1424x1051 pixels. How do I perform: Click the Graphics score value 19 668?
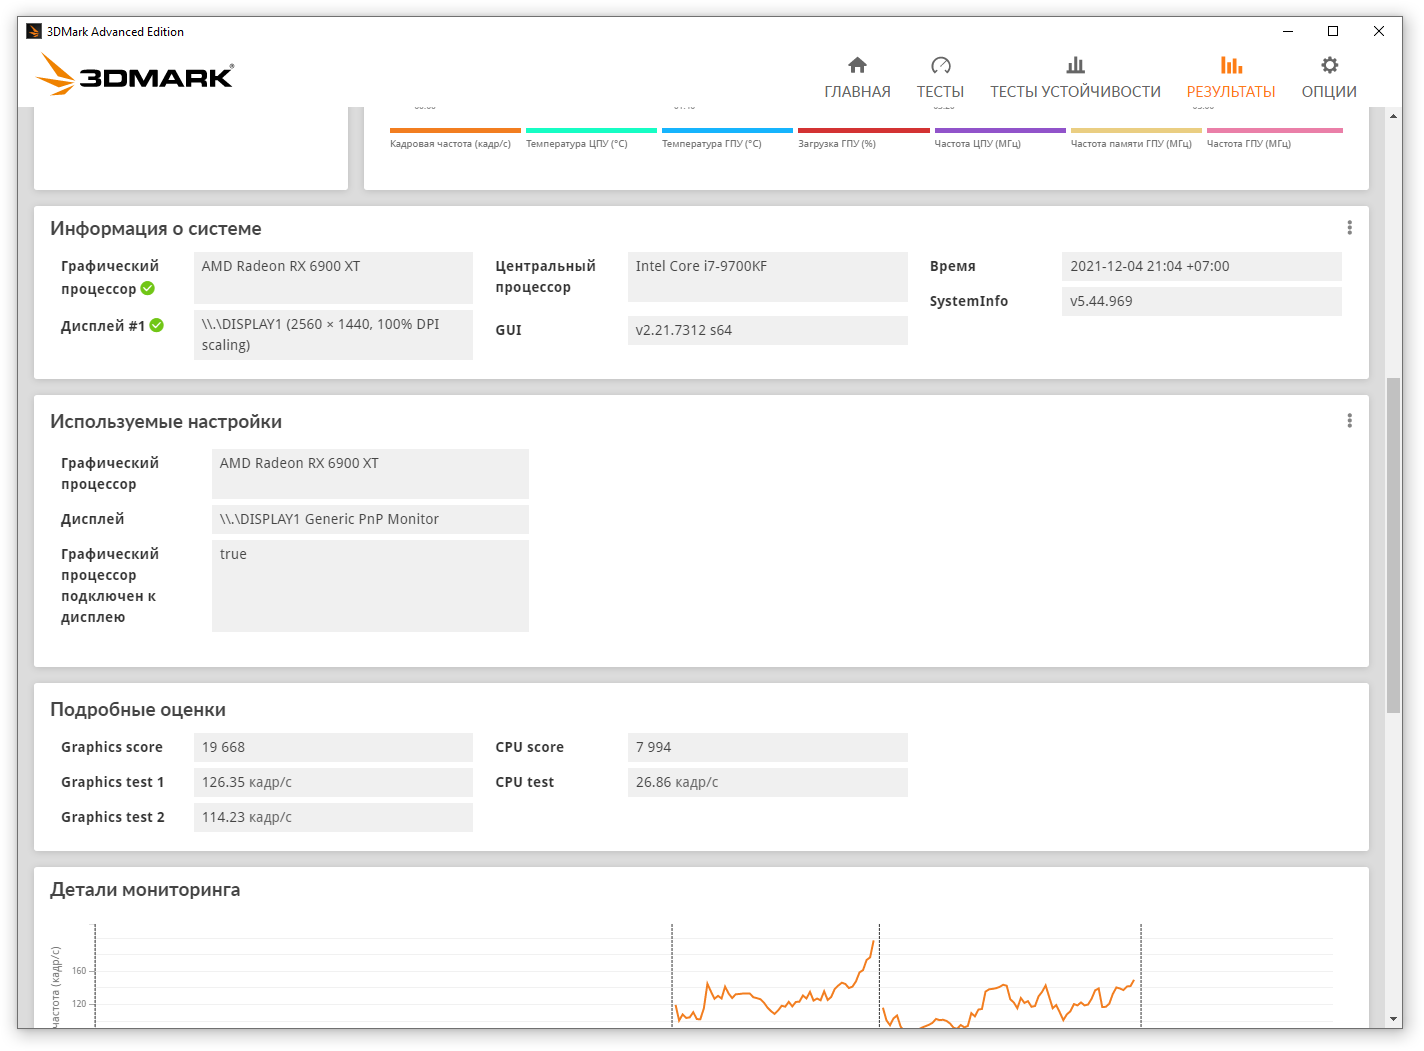332,747
